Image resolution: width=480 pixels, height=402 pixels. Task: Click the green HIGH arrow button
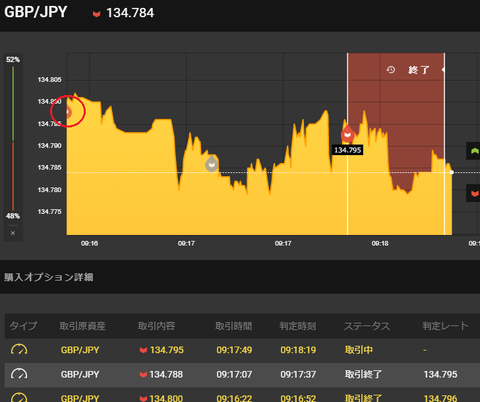point(474,151)
